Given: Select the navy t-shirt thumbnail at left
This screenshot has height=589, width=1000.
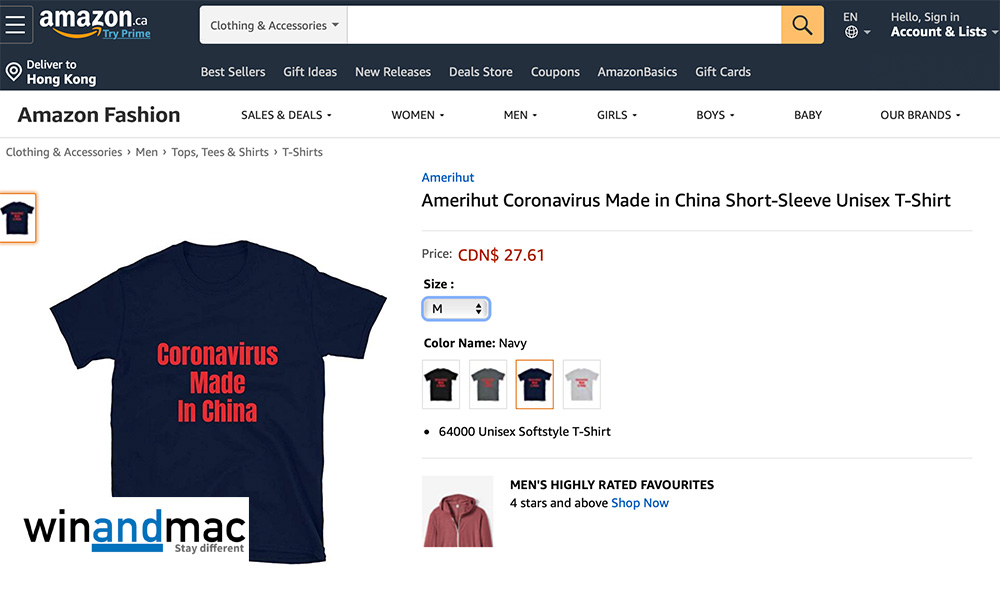Looking at the screenshot, I should (x=17, y=218).
